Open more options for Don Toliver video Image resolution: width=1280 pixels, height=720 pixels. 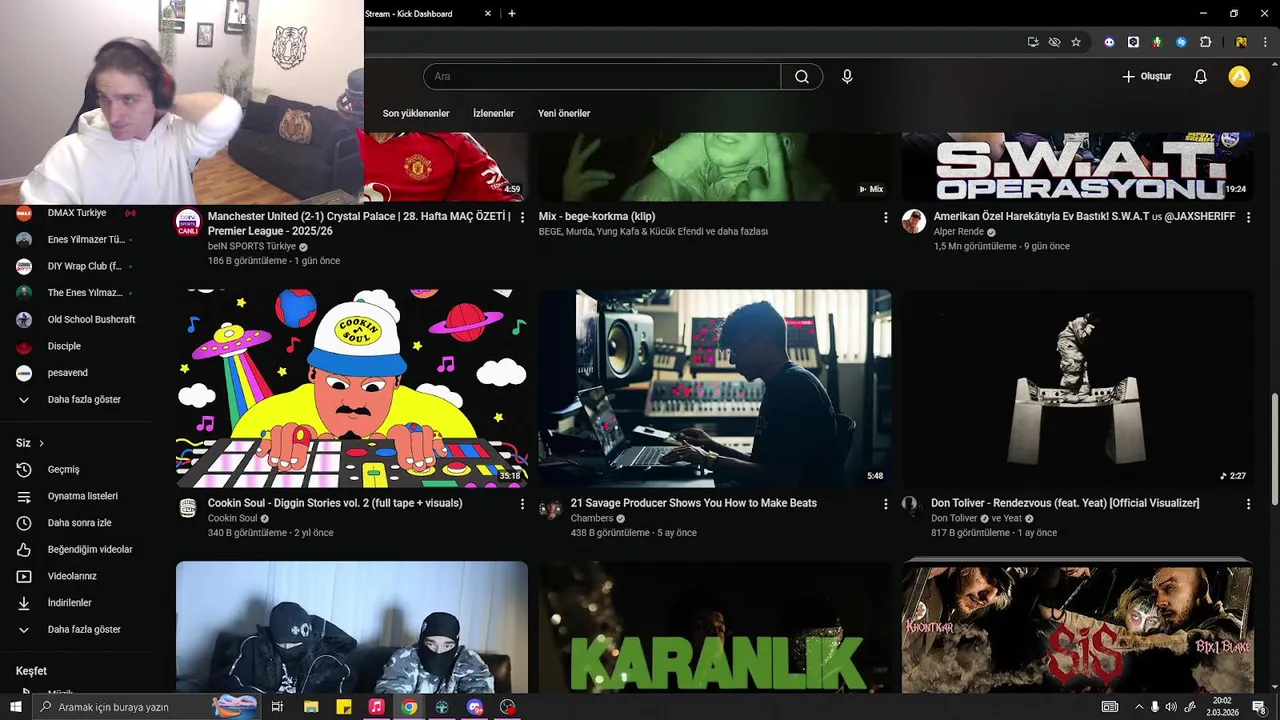coord(1248,504)
